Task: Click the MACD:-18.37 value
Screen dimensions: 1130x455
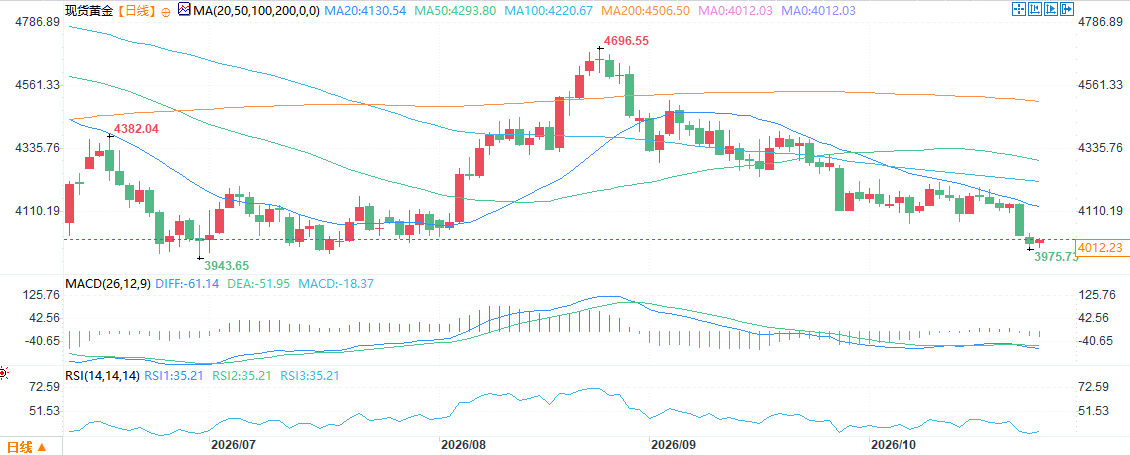Action: pos(335,284)
